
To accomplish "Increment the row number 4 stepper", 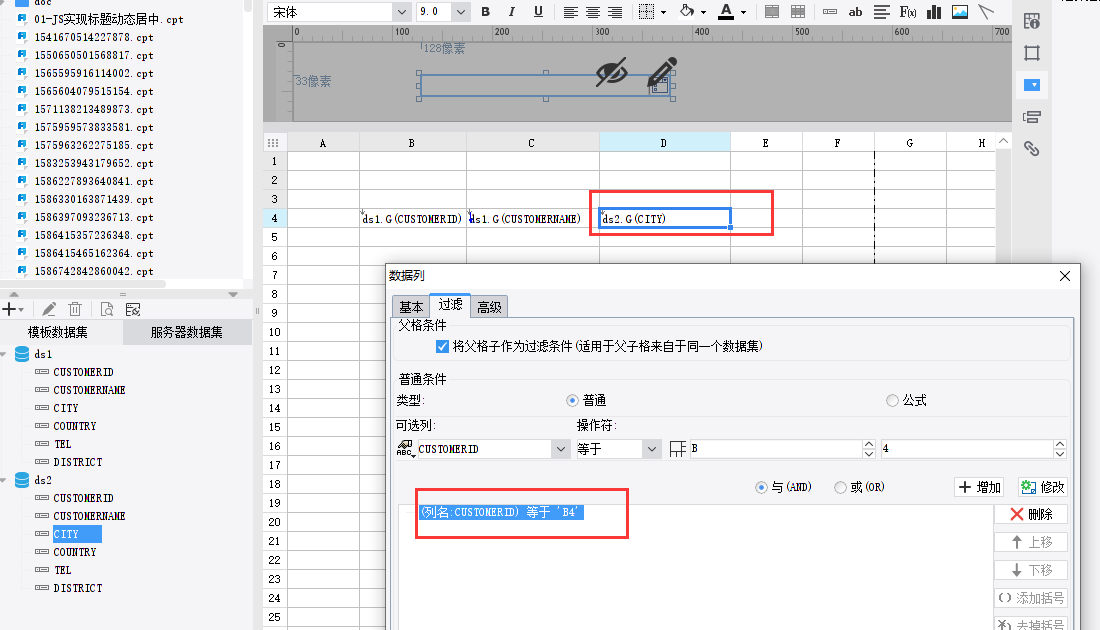I will click(1060, 444).
